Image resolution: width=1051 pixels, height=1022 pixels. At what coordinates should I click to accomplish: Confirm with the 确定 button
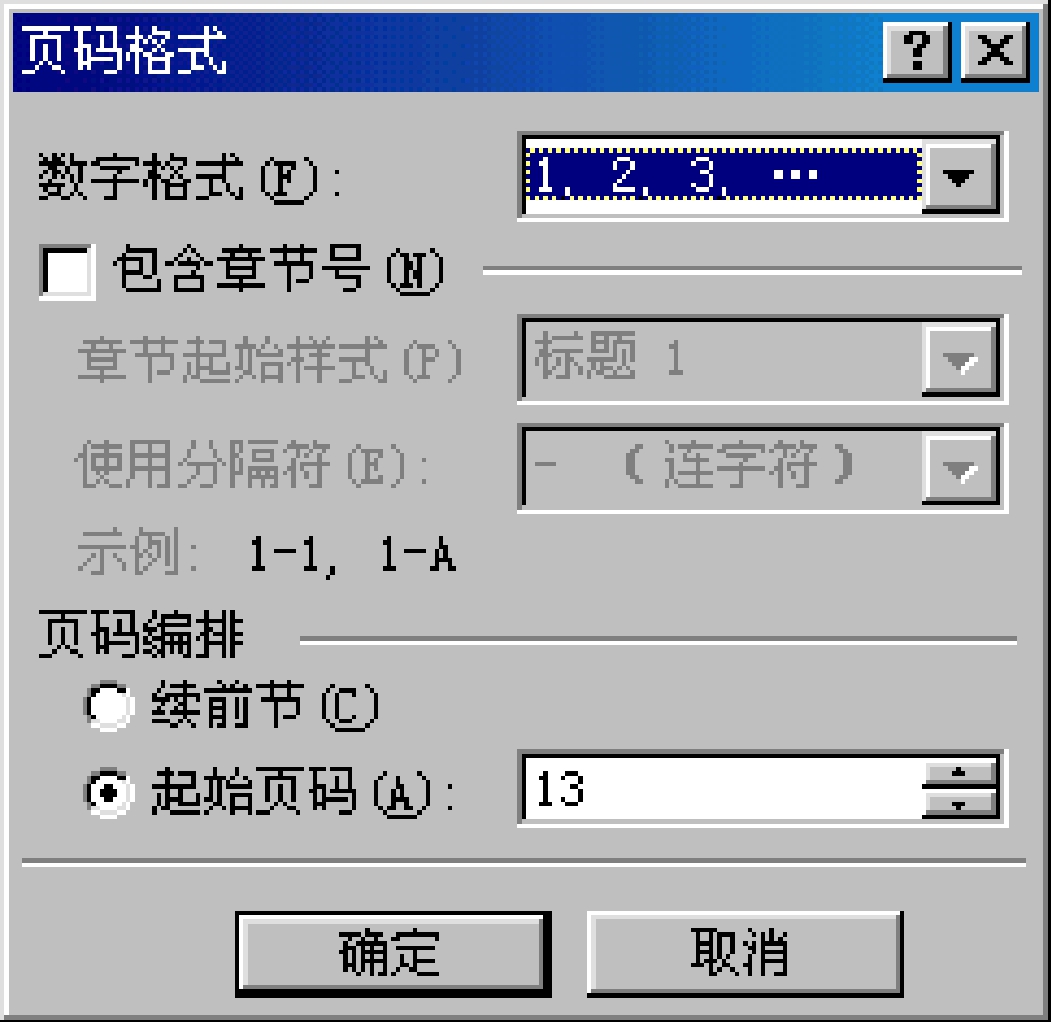pyautogui.click(x=393, y=954)
